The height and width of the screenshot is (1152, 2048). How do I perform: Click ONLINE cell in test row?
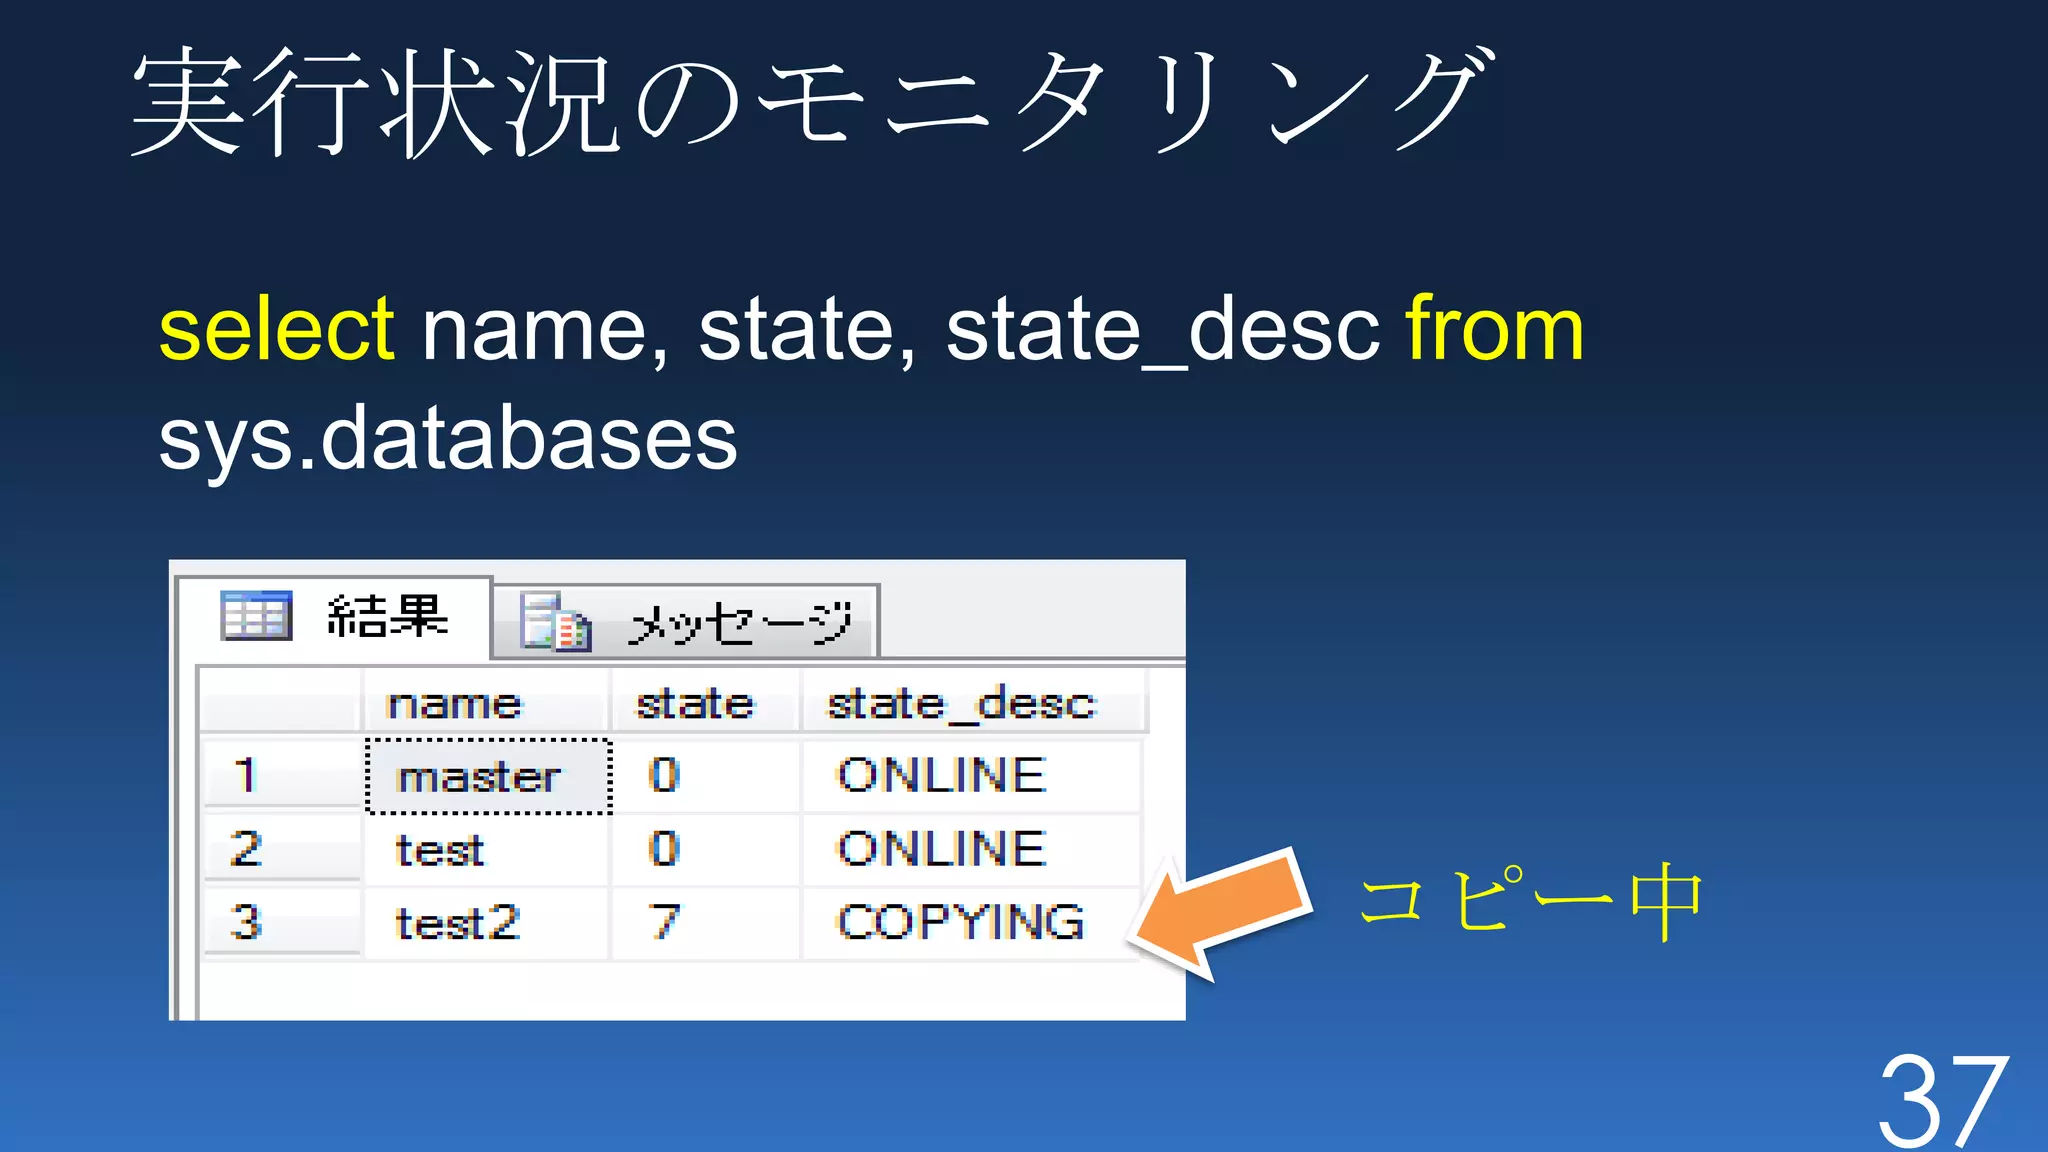click(x=971, y=850)
